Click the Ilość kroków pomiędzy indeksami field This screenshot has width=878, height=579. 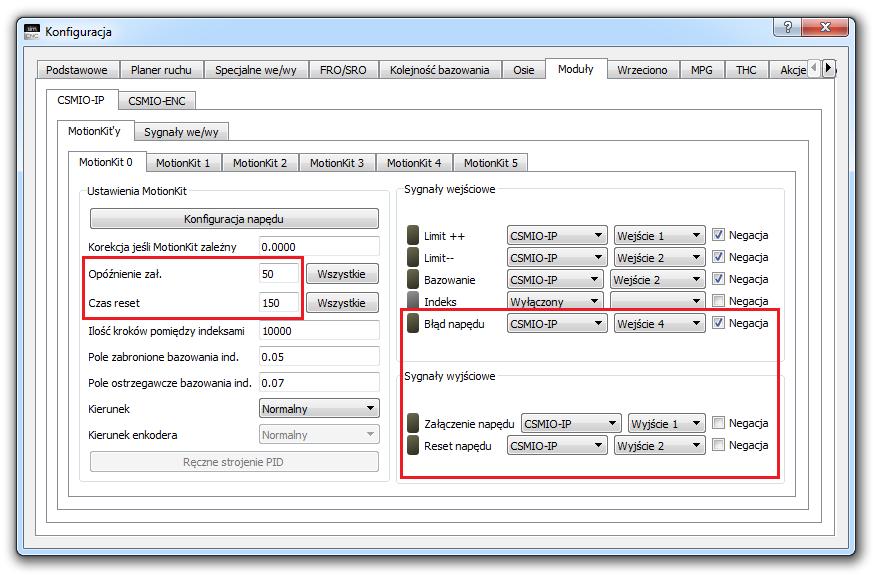319,330
